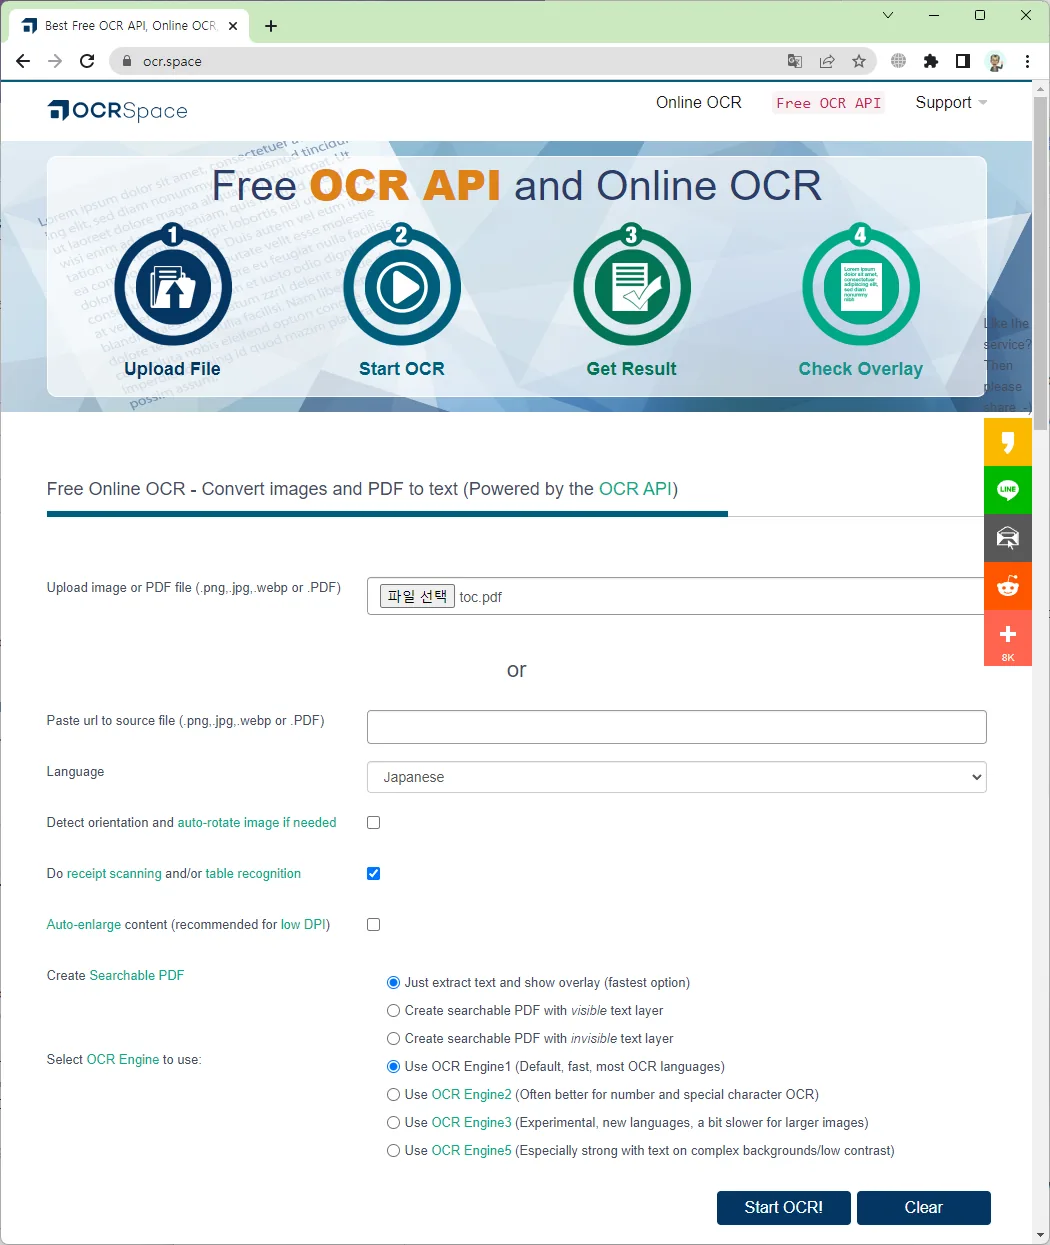Expand the Support menu
This screenshot has height=1245, width=1050.
click(951, 103)
